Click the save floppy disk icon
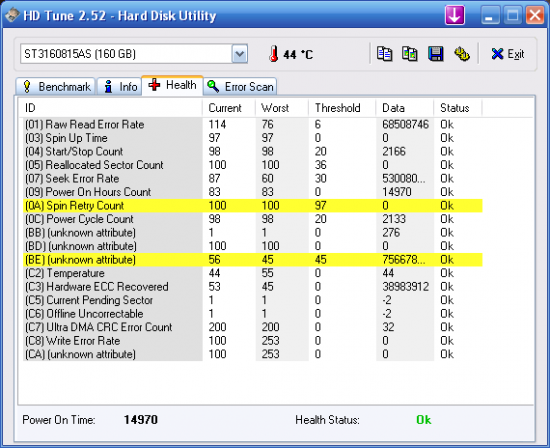 [436, 54]
